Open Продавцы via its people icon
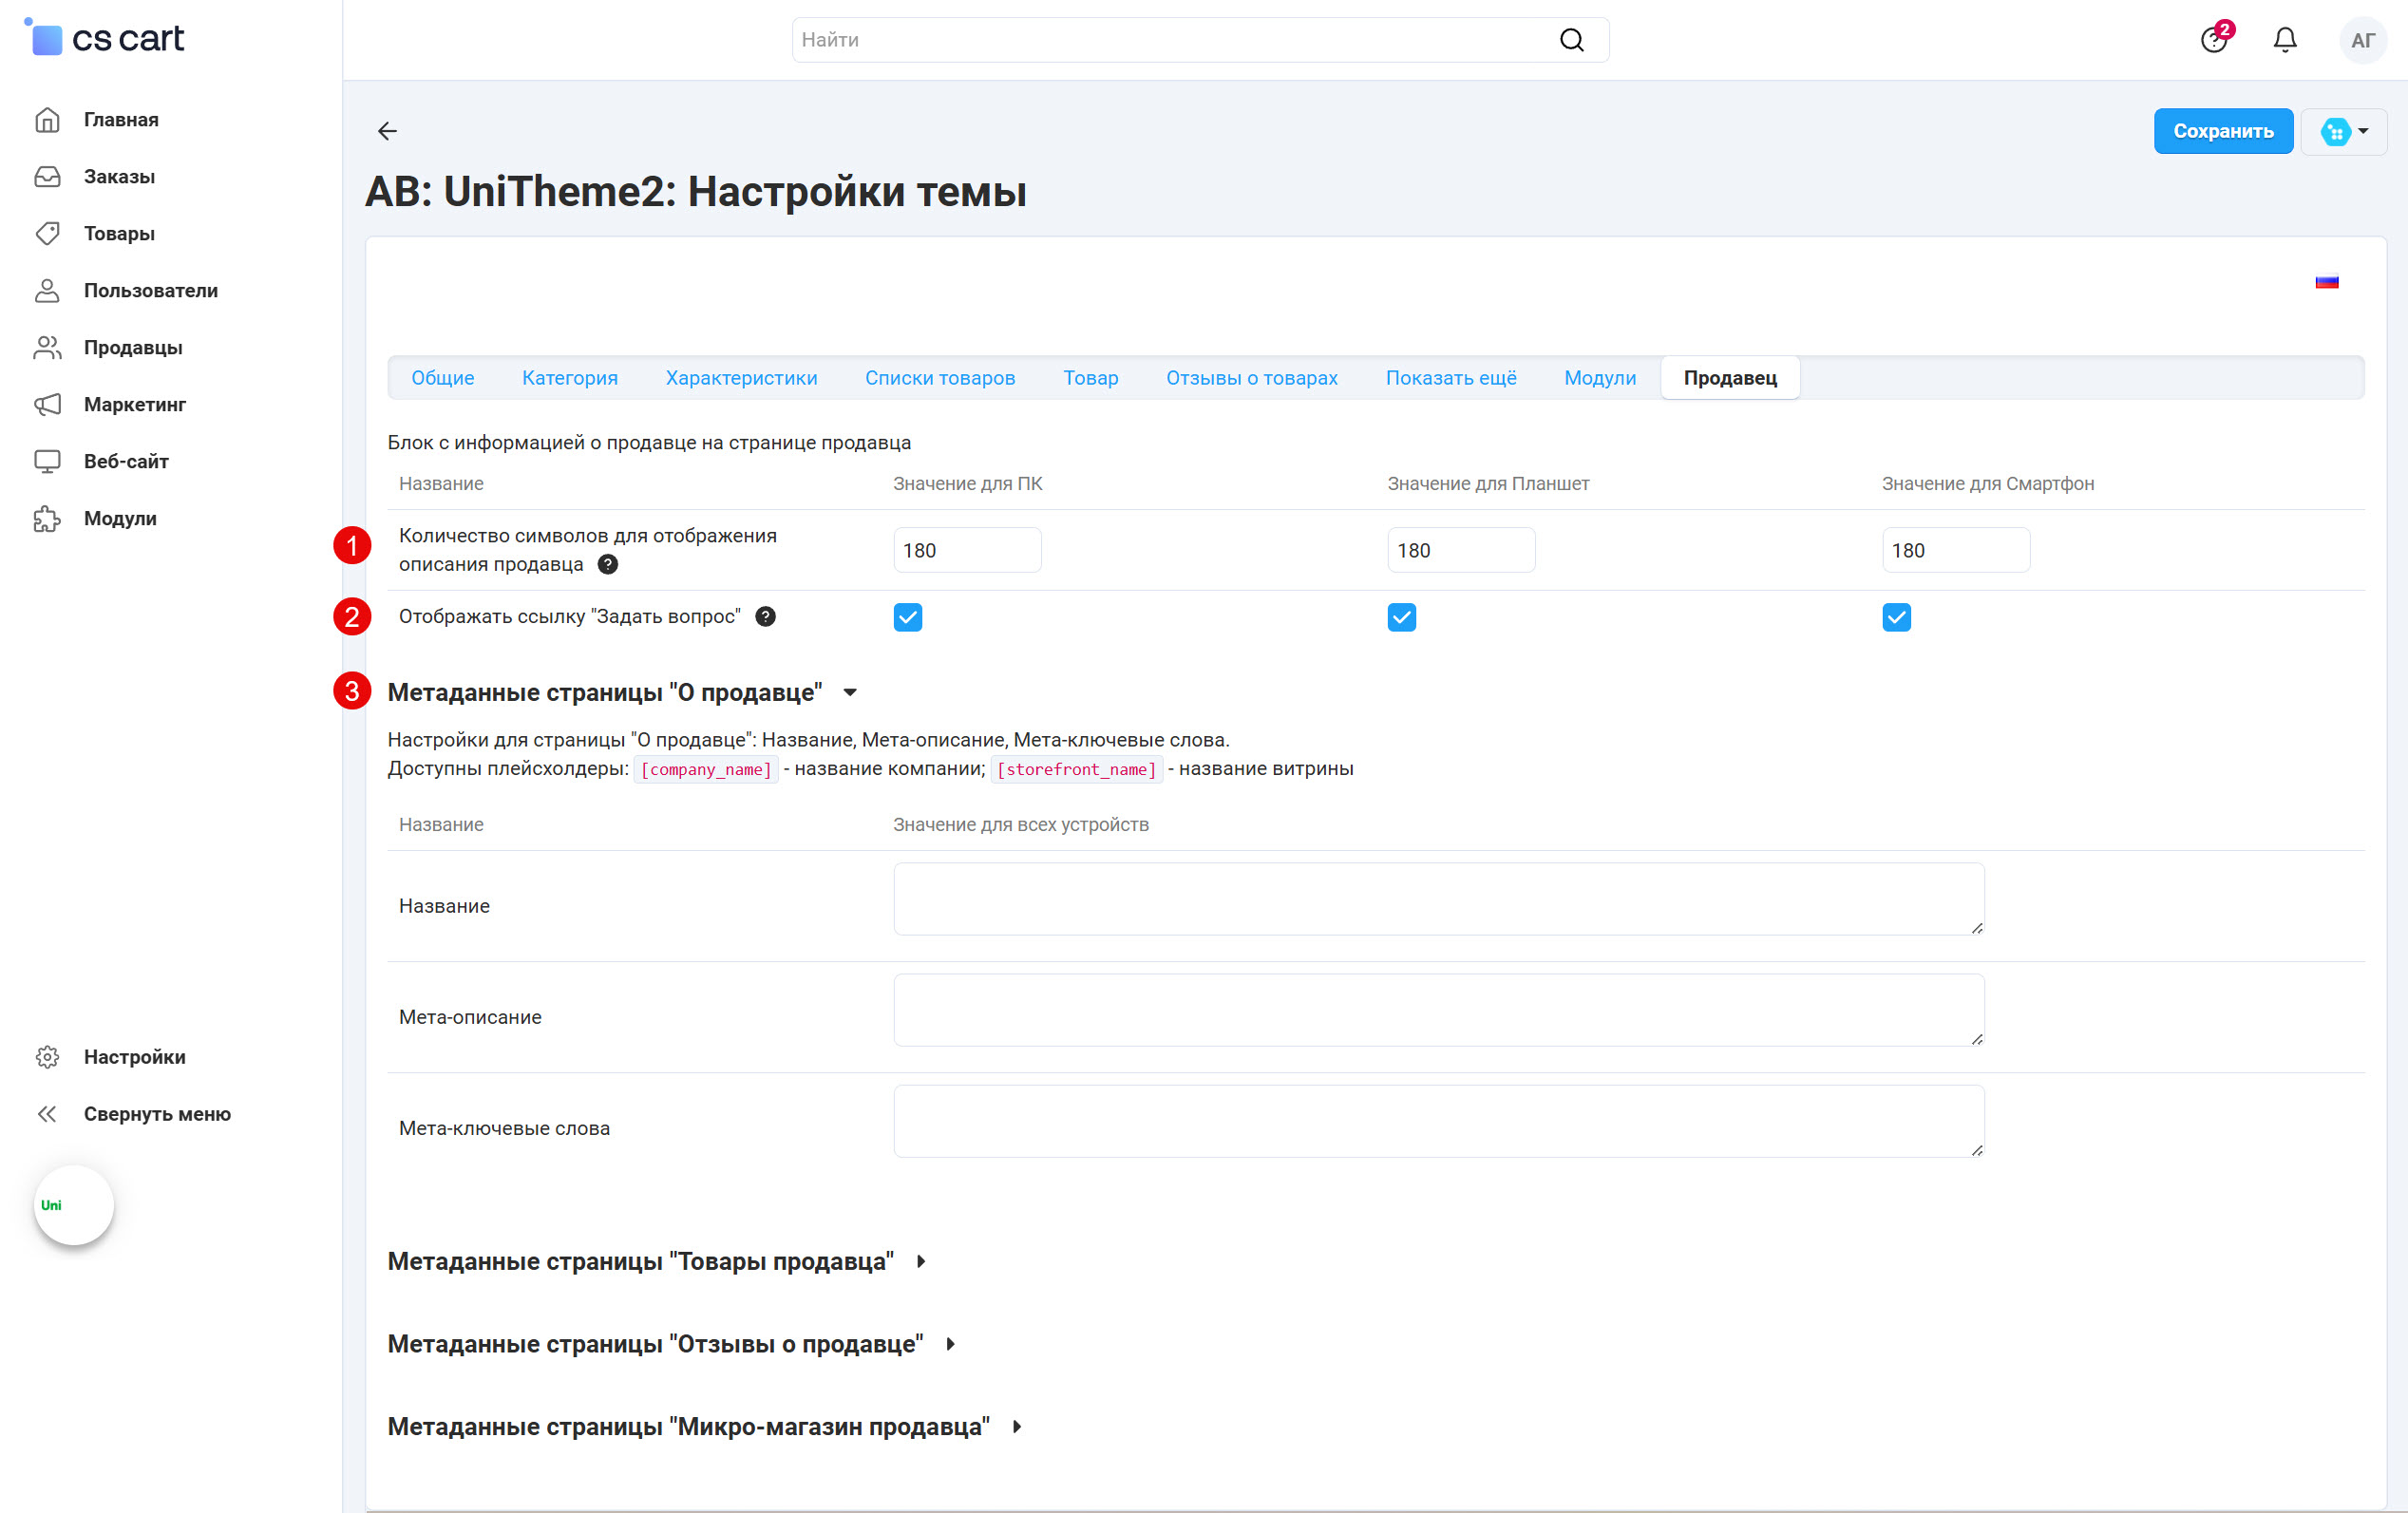Image resolution: width=2408 pixels, height=1513 pixels. (47, 348)
